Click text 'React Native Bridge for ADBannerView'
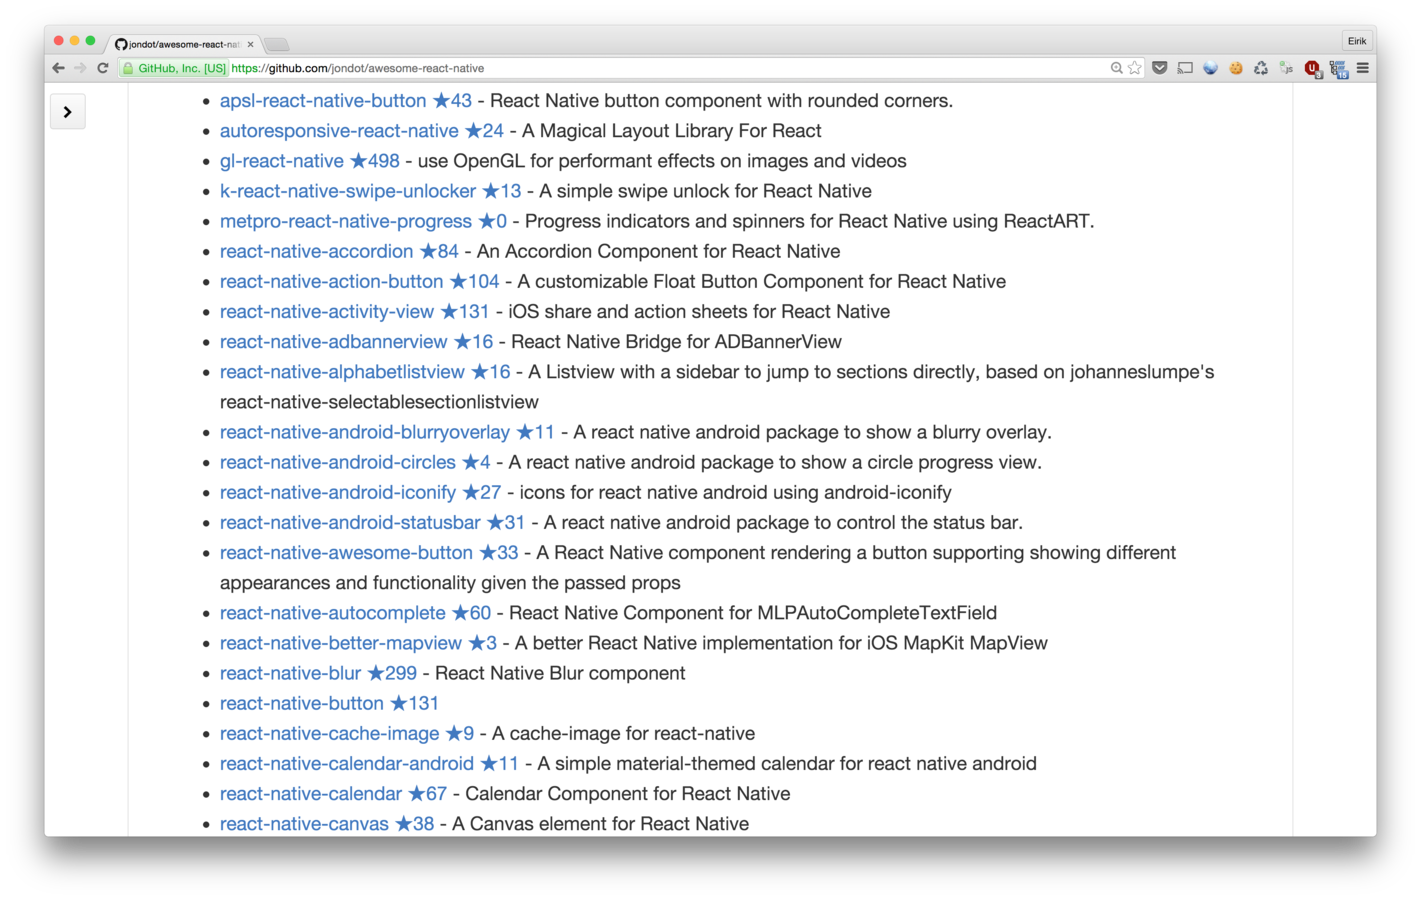This screenshot has height=900, width=1421. point(676,341)
